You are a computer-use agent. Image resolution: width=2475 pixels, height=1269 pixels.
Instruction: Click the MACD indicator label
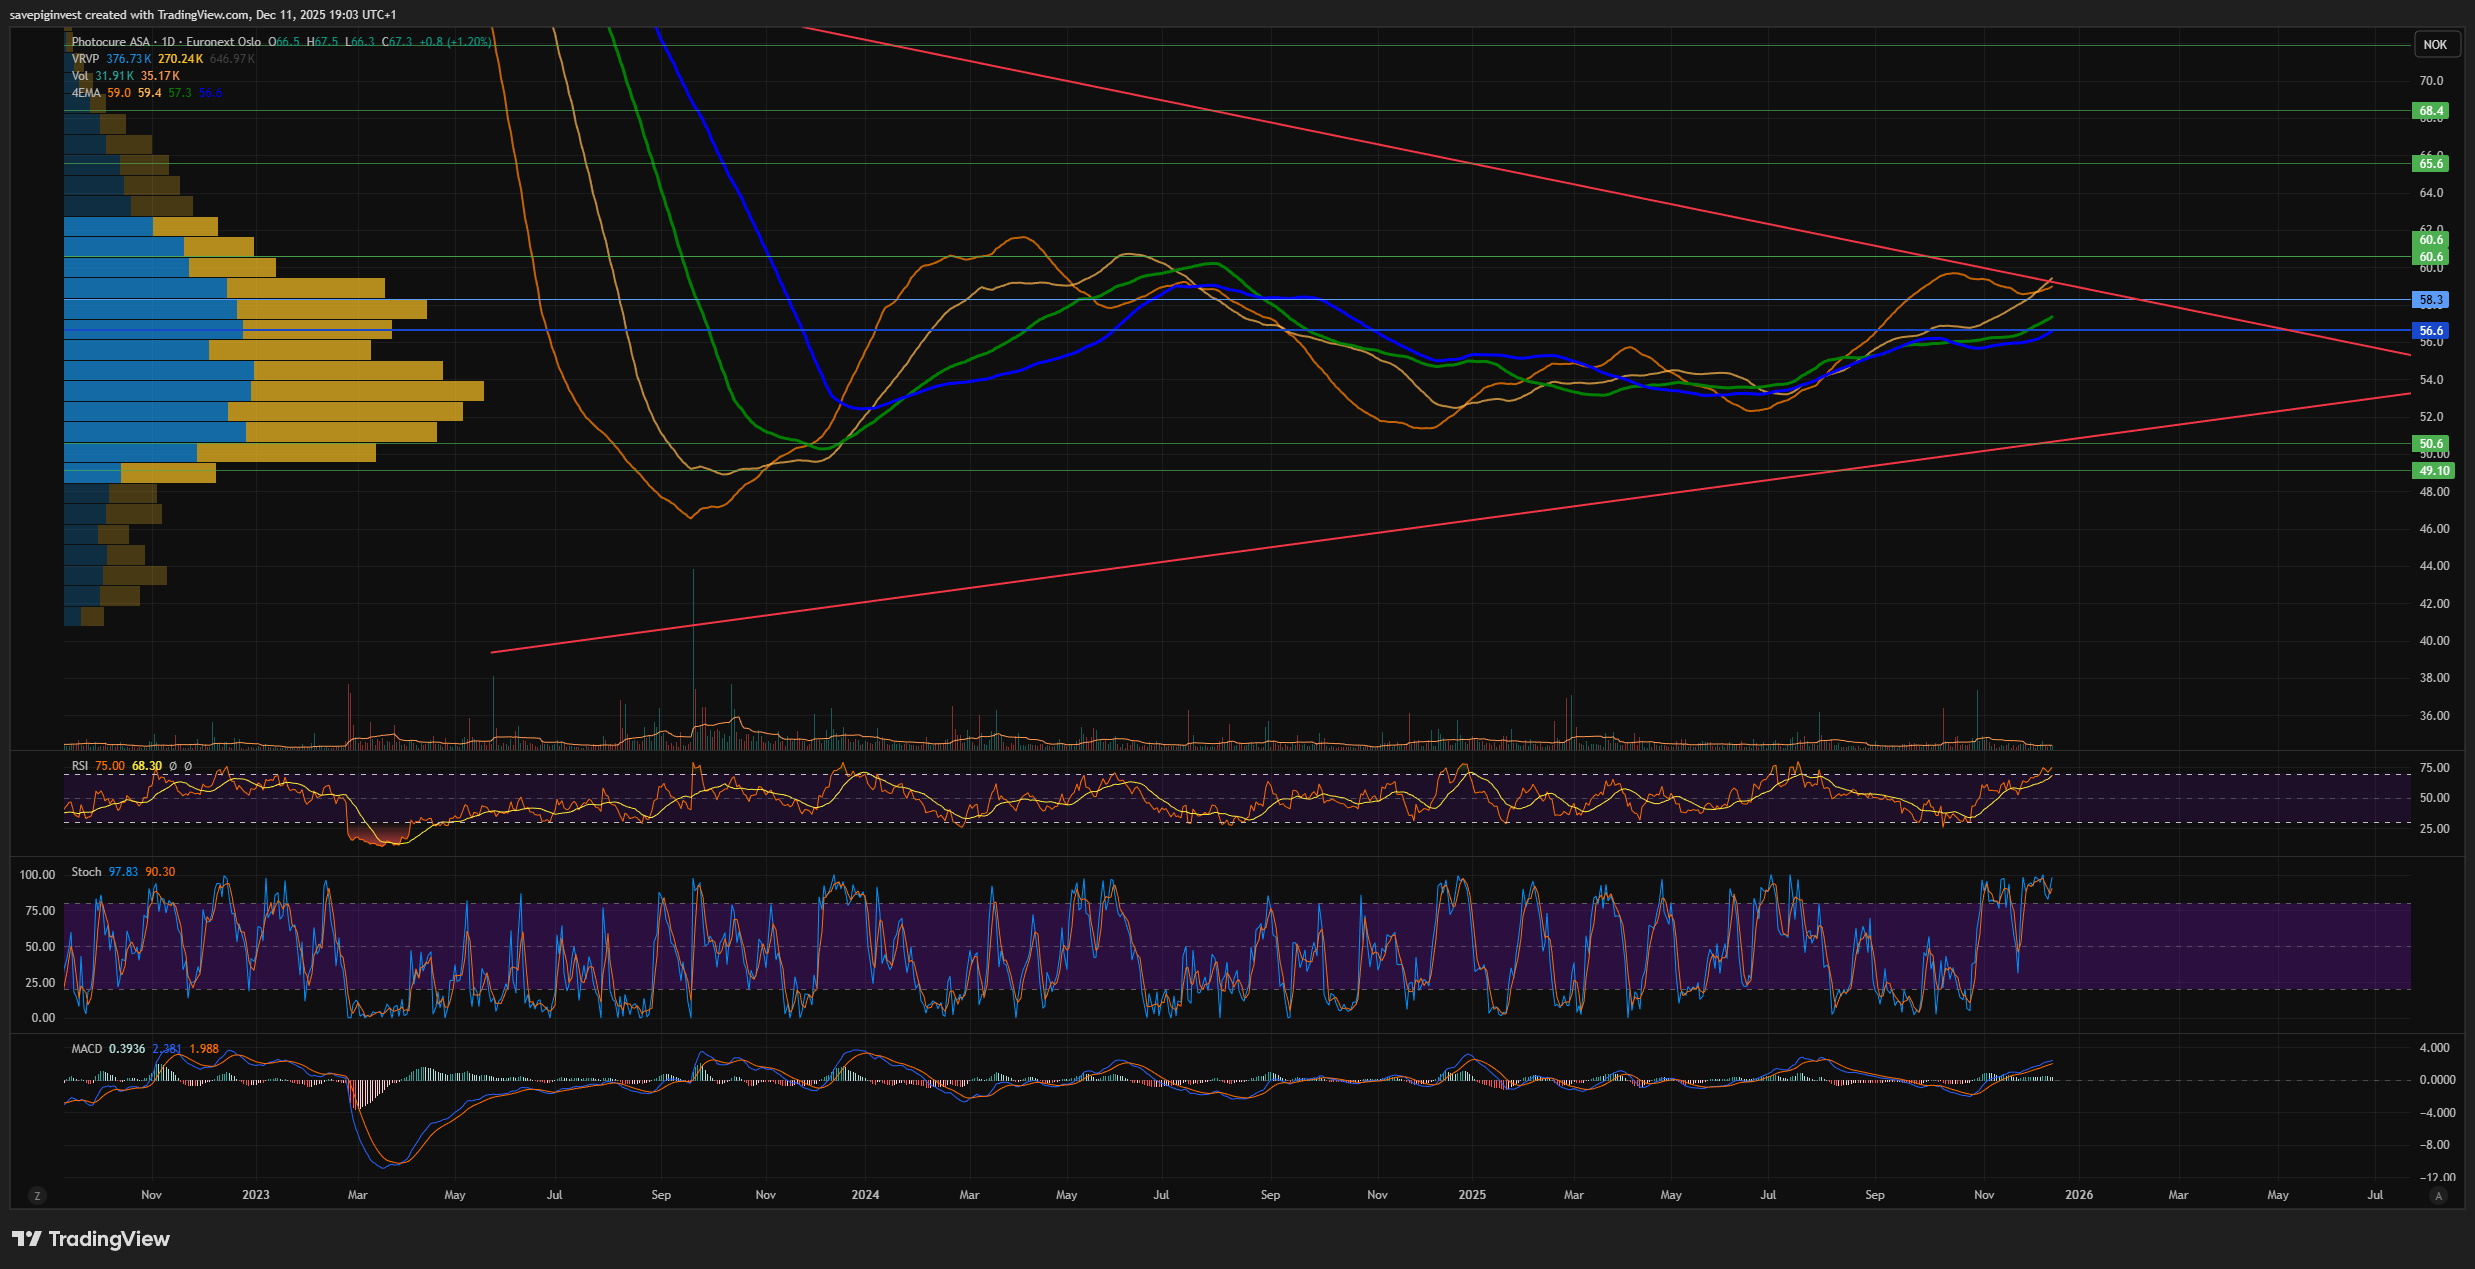tap(87, 1049)
